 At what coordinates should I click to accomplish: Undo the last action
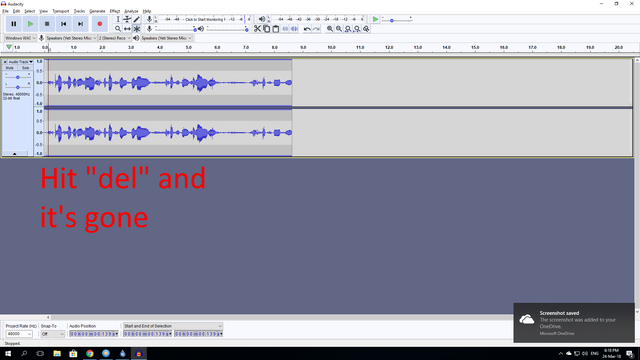click(307, 29)
